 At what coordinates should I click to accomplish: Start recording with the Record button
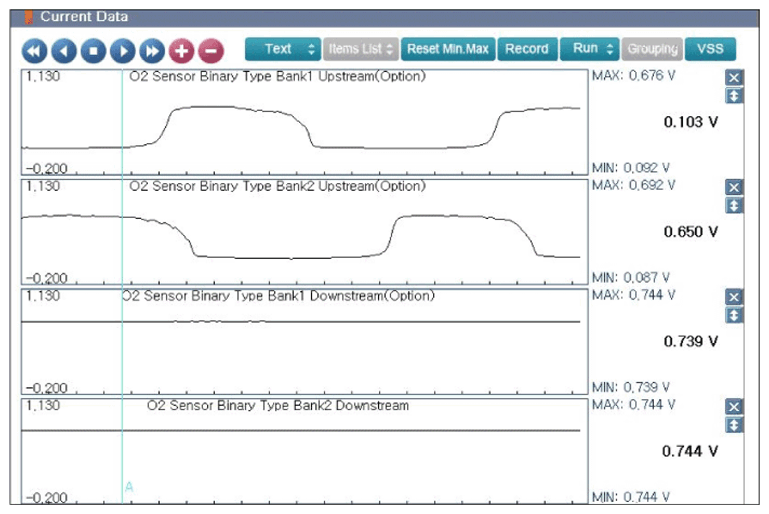point(527,49)
